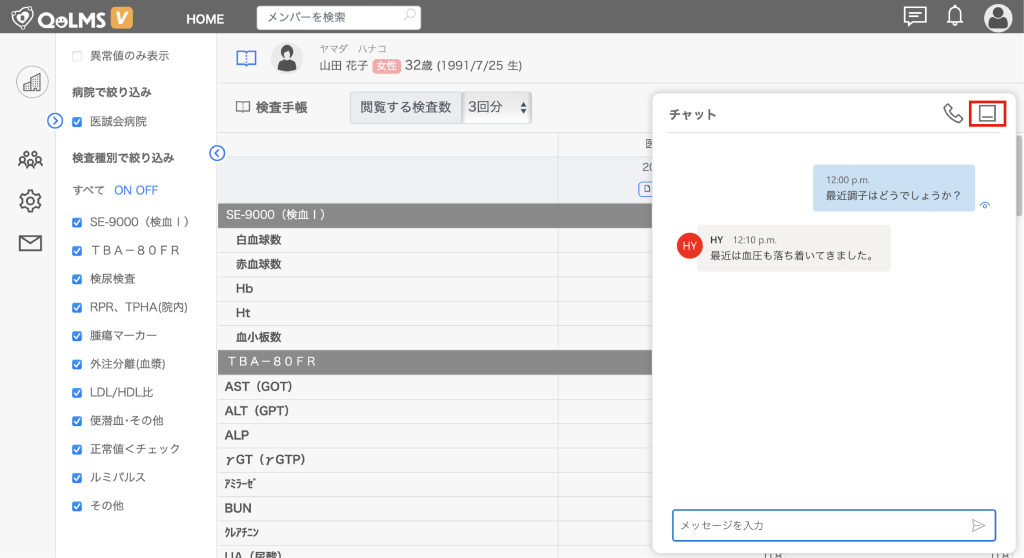Click the chat message icon in header
Image resolution: width=1024 pixels, height=558 pixels.
coord(914,16)
